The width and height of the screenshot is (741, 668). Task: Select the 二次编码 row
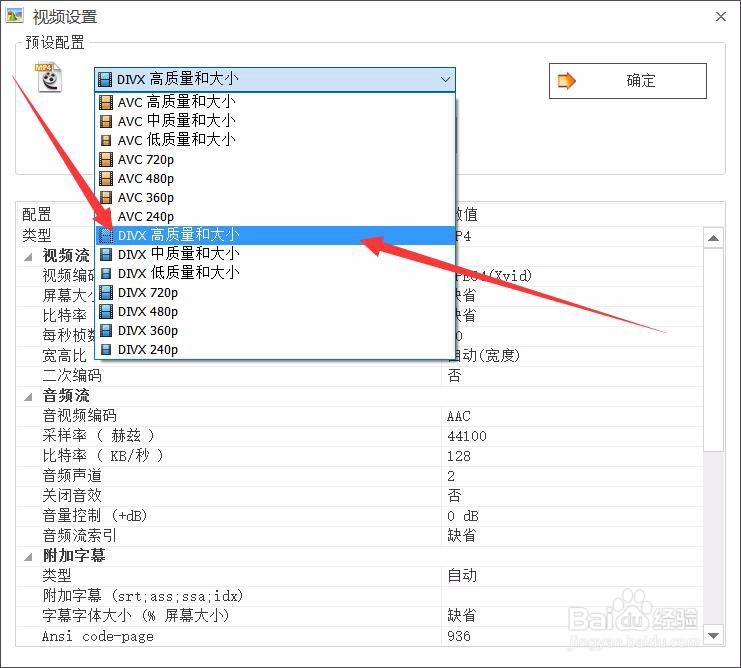point(360,376)
